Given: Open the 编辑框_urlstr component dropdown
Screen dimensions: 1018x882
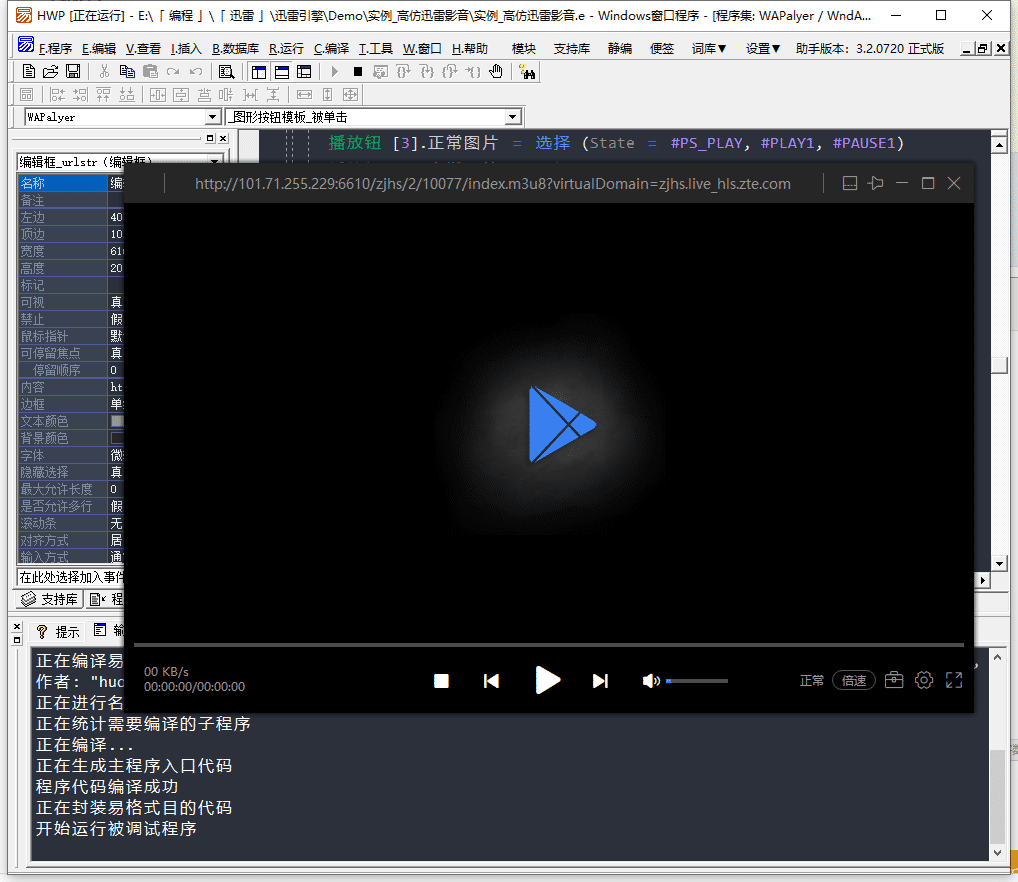Looking at the screenshot, I should click(215, 161).
